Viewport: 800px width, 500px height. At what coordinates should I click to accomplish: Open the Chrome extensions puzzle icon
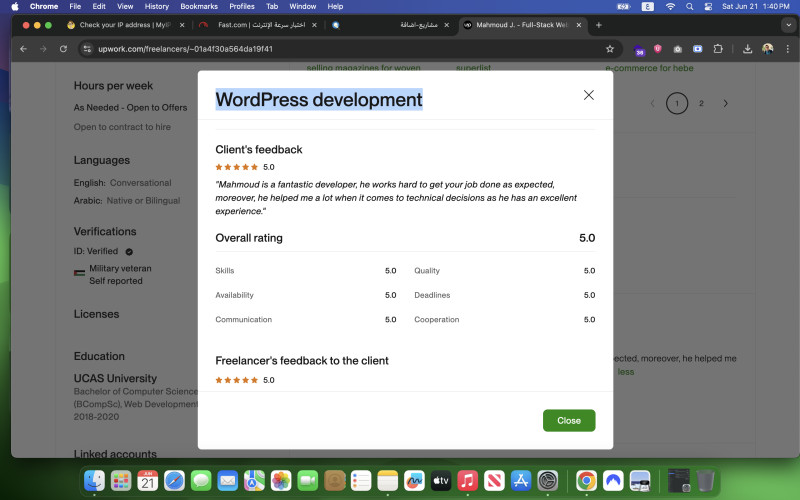click(717, 48)
